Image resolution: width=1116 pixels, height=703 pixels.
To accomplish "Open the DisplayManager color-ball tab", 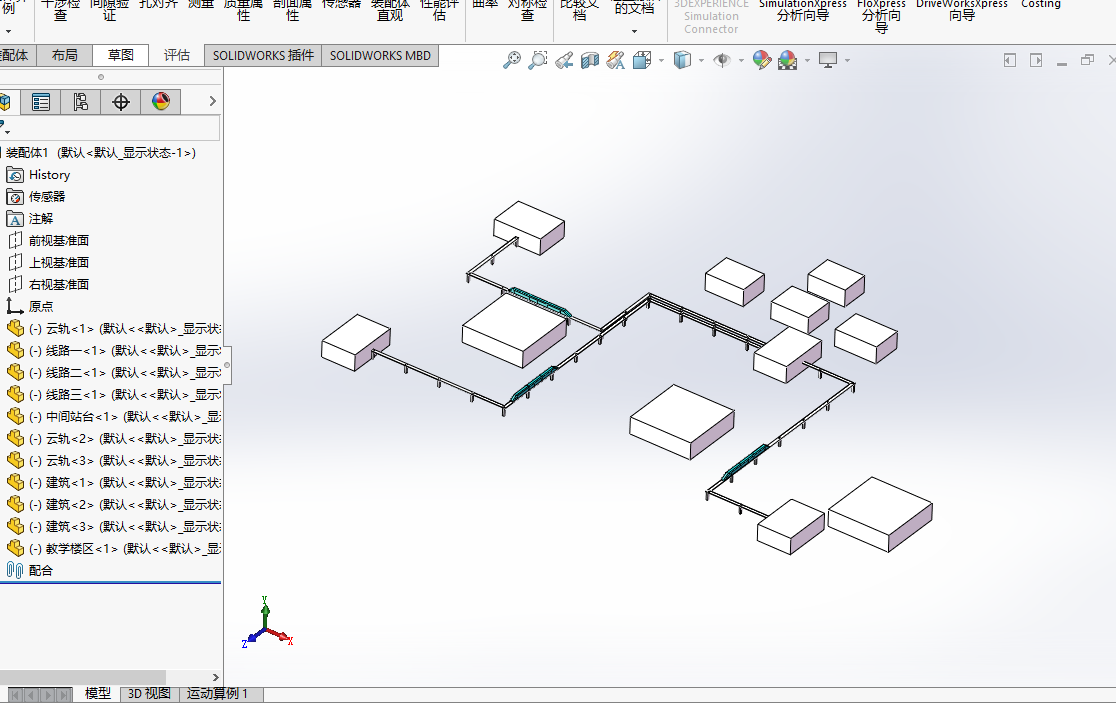I will [161, 102].
